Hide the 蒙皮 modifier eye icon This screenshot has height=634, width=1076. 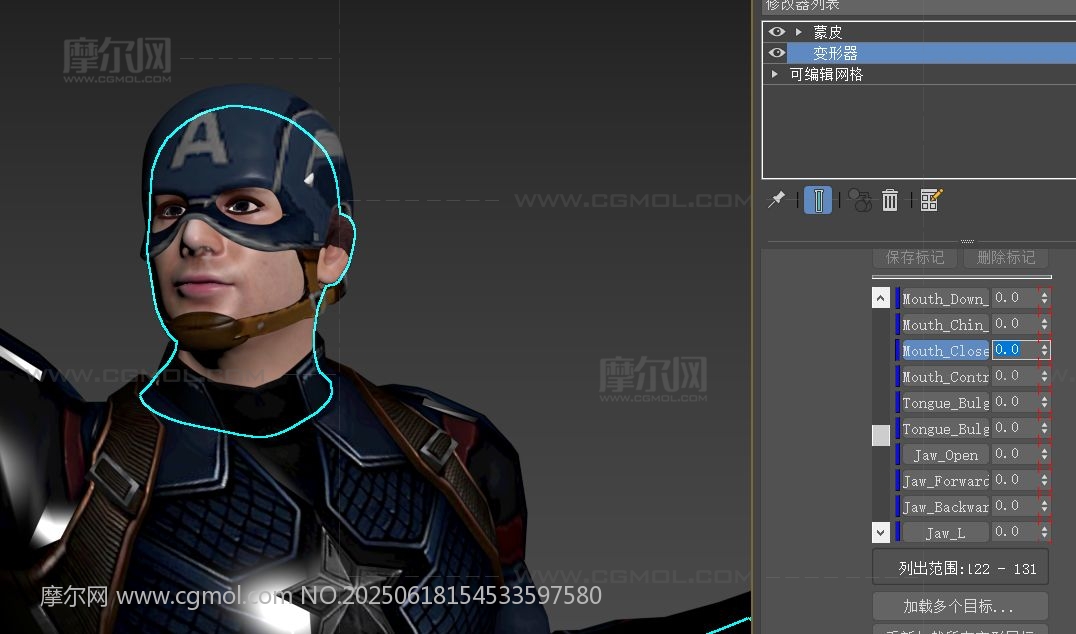tap(776, 32)
